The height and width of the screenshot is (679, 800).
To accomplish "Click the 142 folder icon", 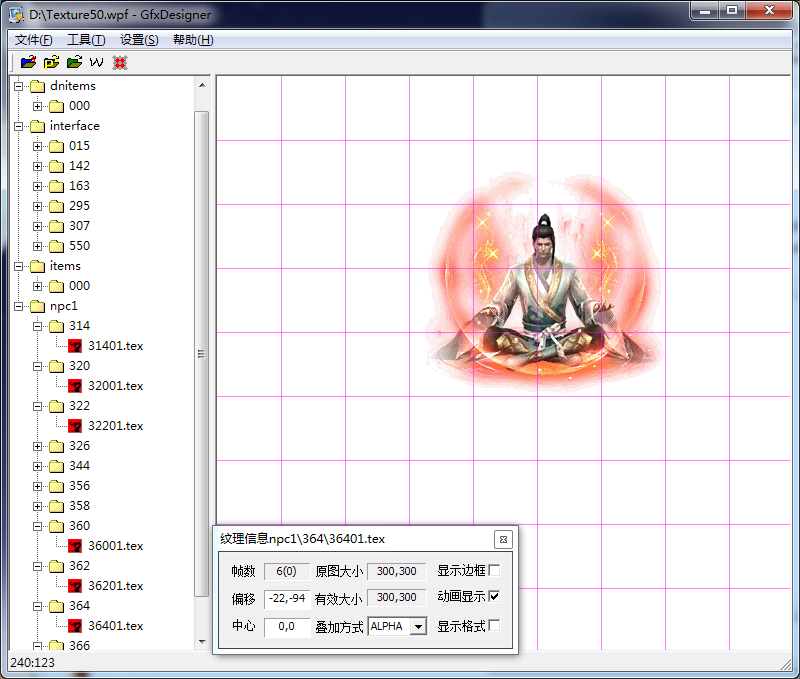I will click(56, 166).
